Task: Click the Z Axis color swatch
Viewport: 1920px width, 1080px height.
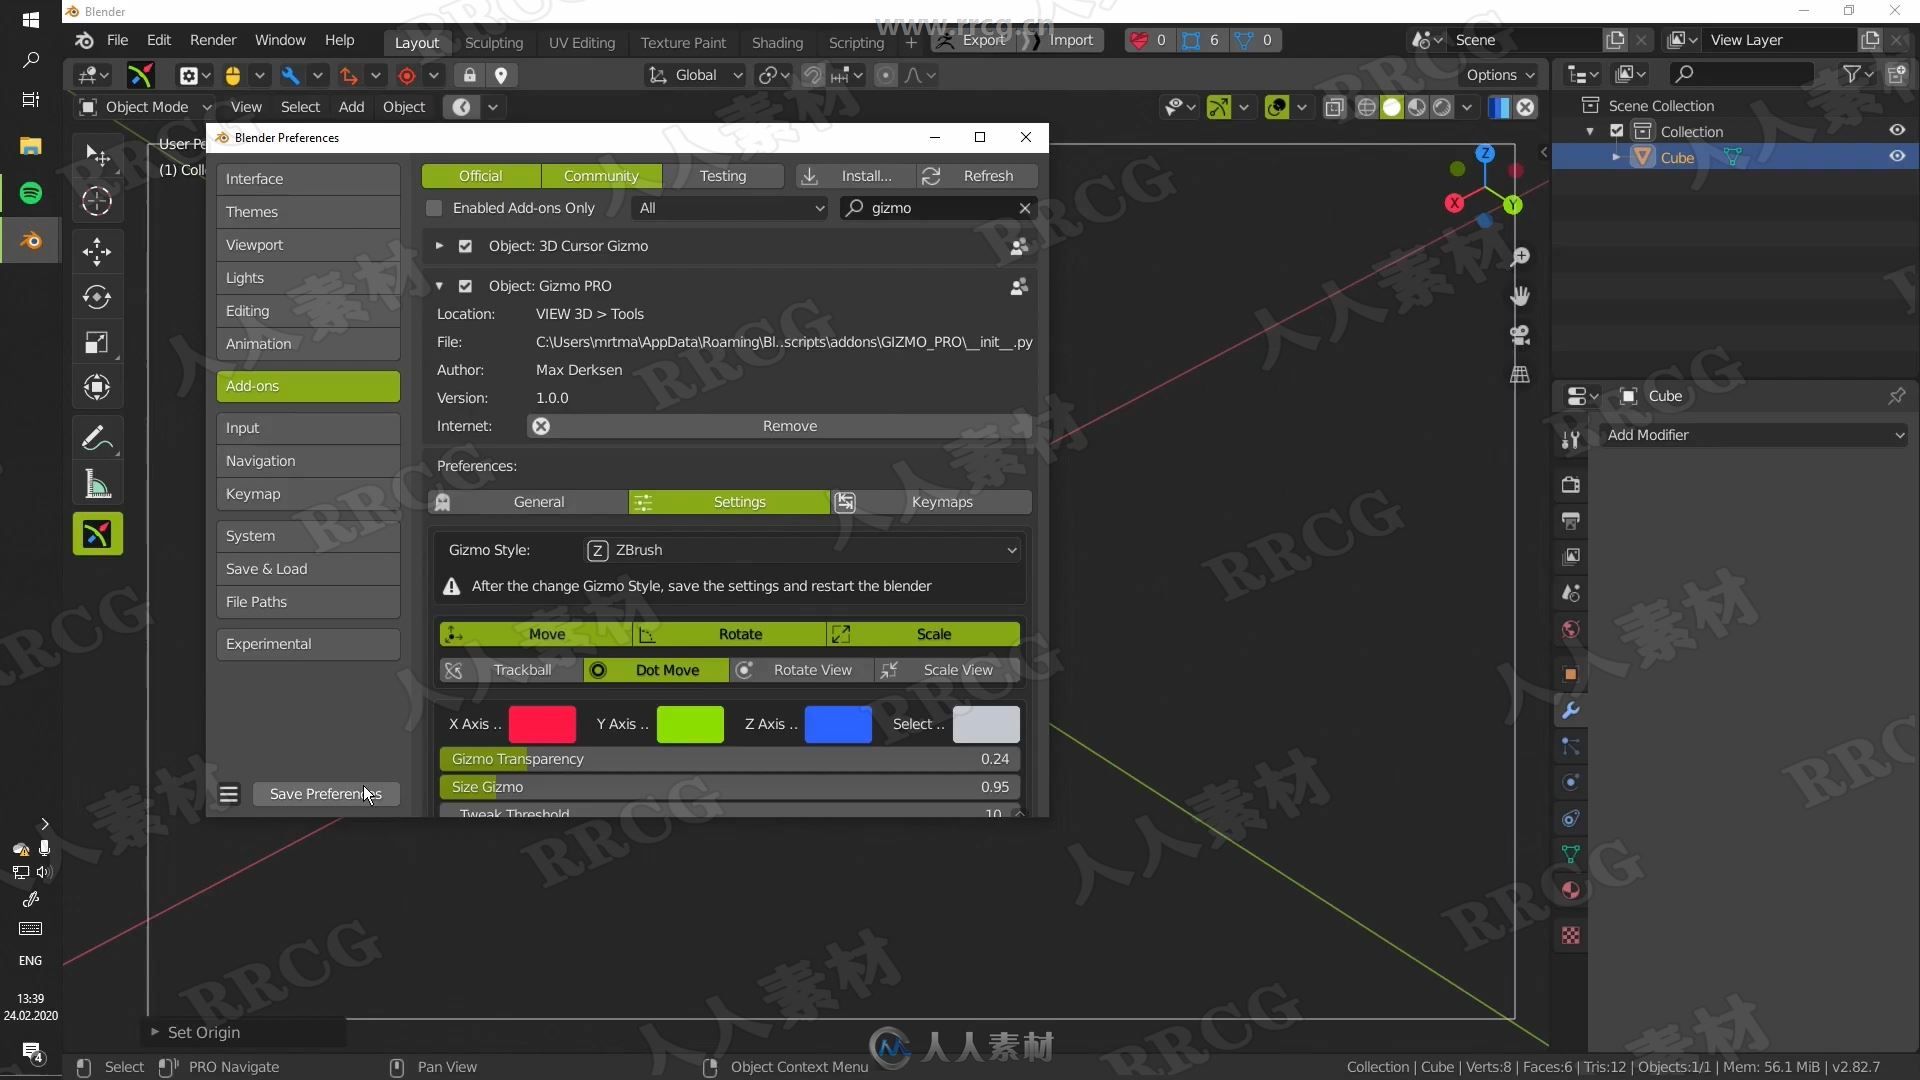Action: [836, 723]
